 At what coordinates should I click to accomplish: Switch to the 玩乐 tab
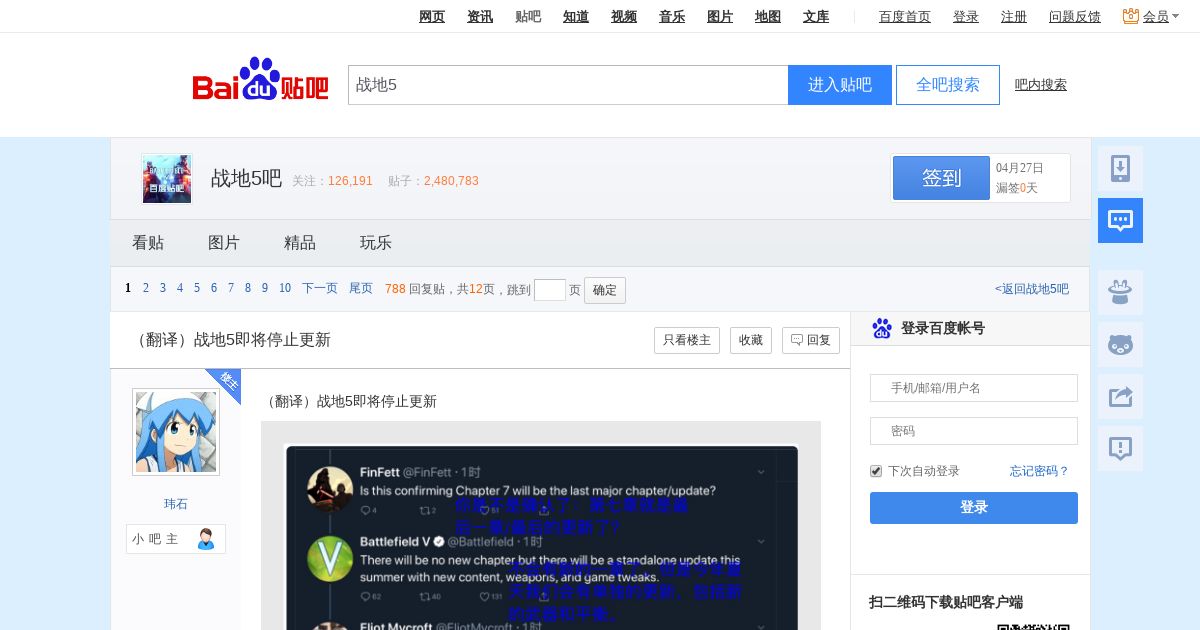coord(376,243)
